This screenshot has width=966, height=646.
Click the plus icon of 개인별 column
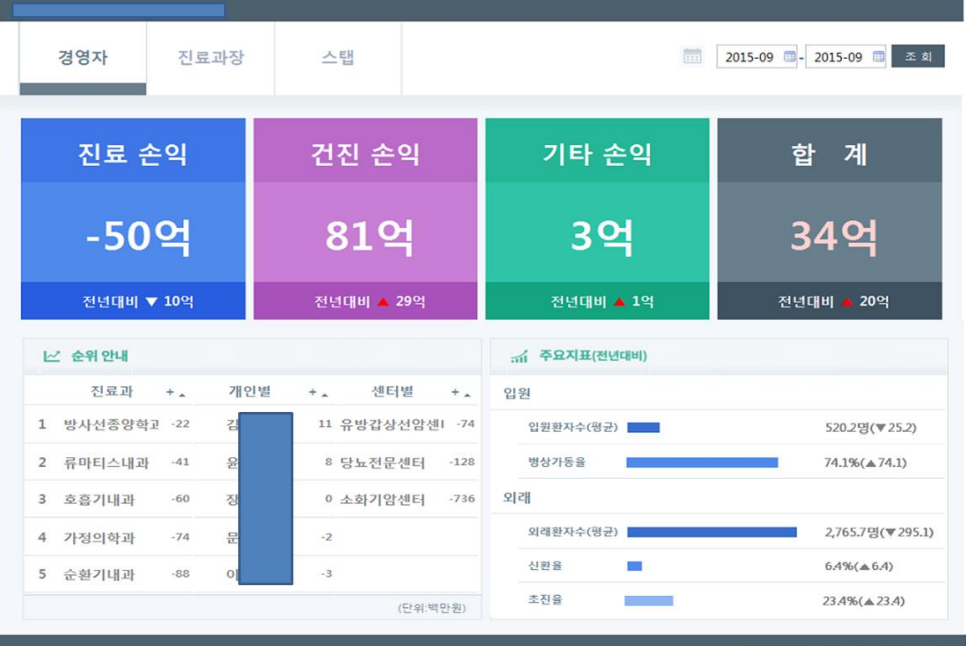[x=313, y=392]
